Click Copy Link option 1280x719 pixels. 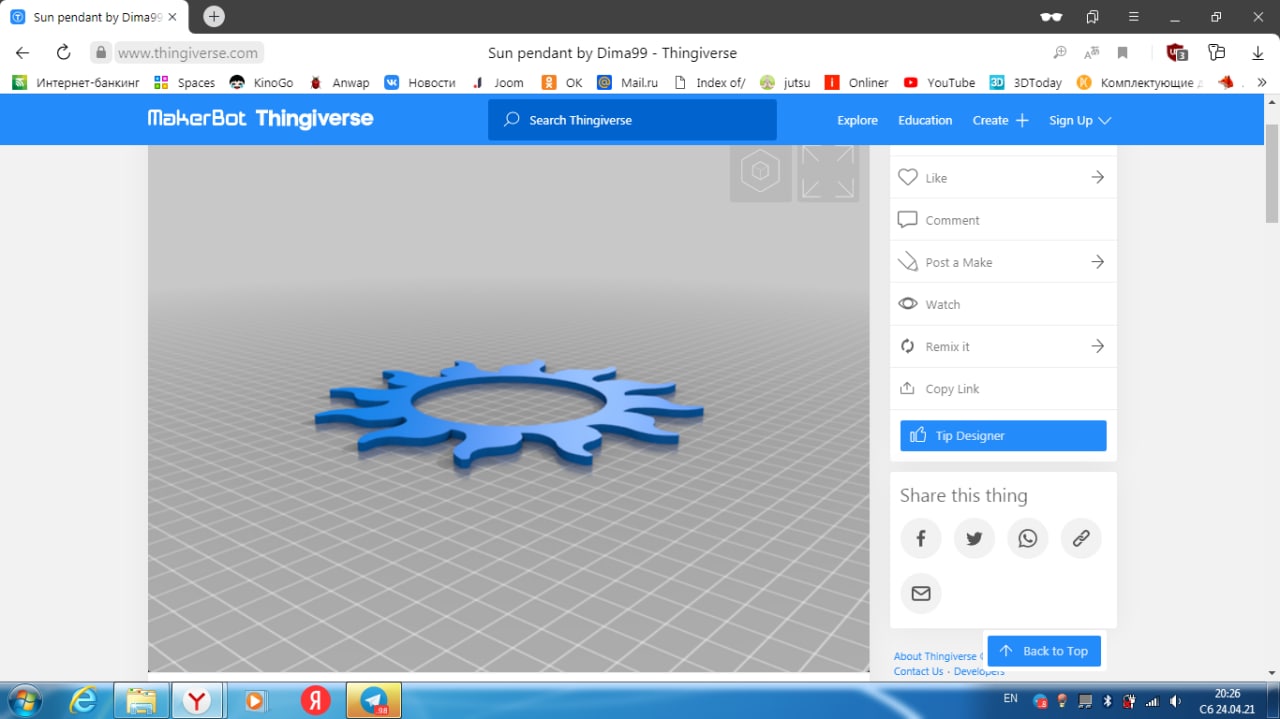click(1003, 388)
